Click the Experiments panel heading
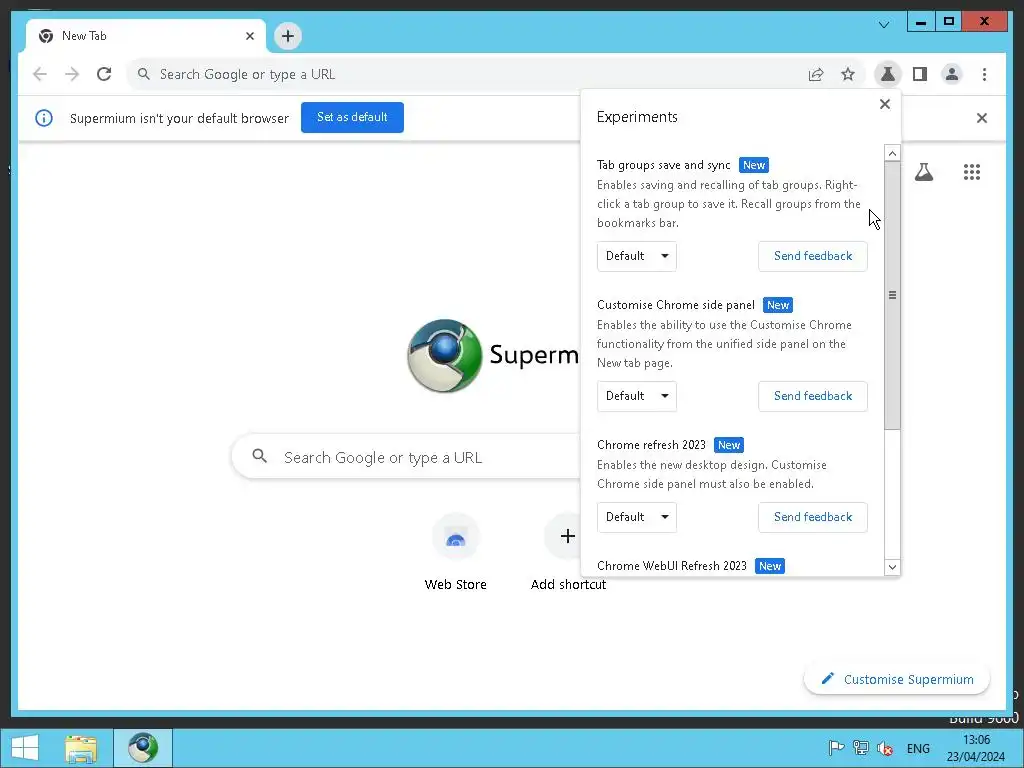 [637, 117]
